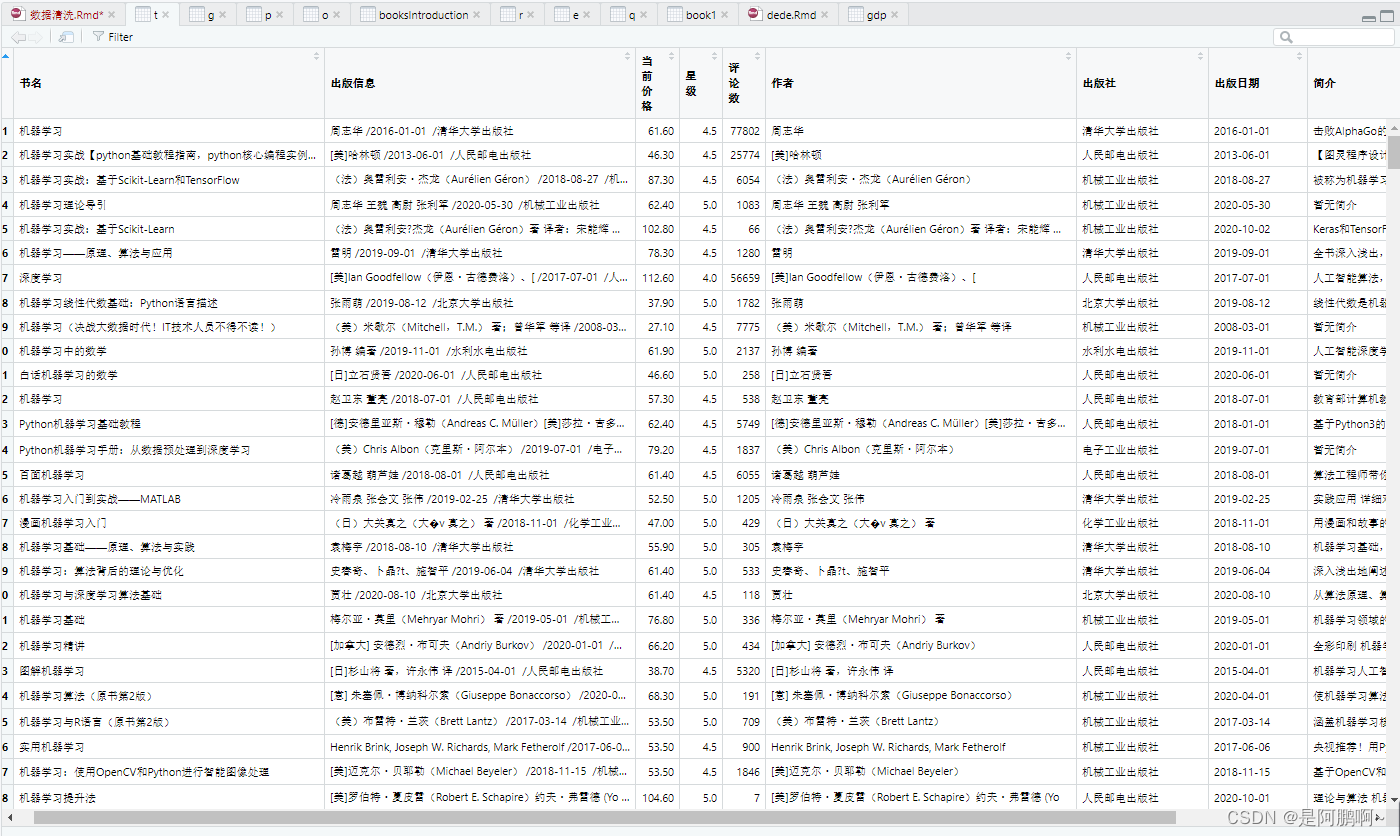The height and width of the screenshot is (836, 1400).
Task: Select the 深度学习 book title cell
Action: coord(168,278)
